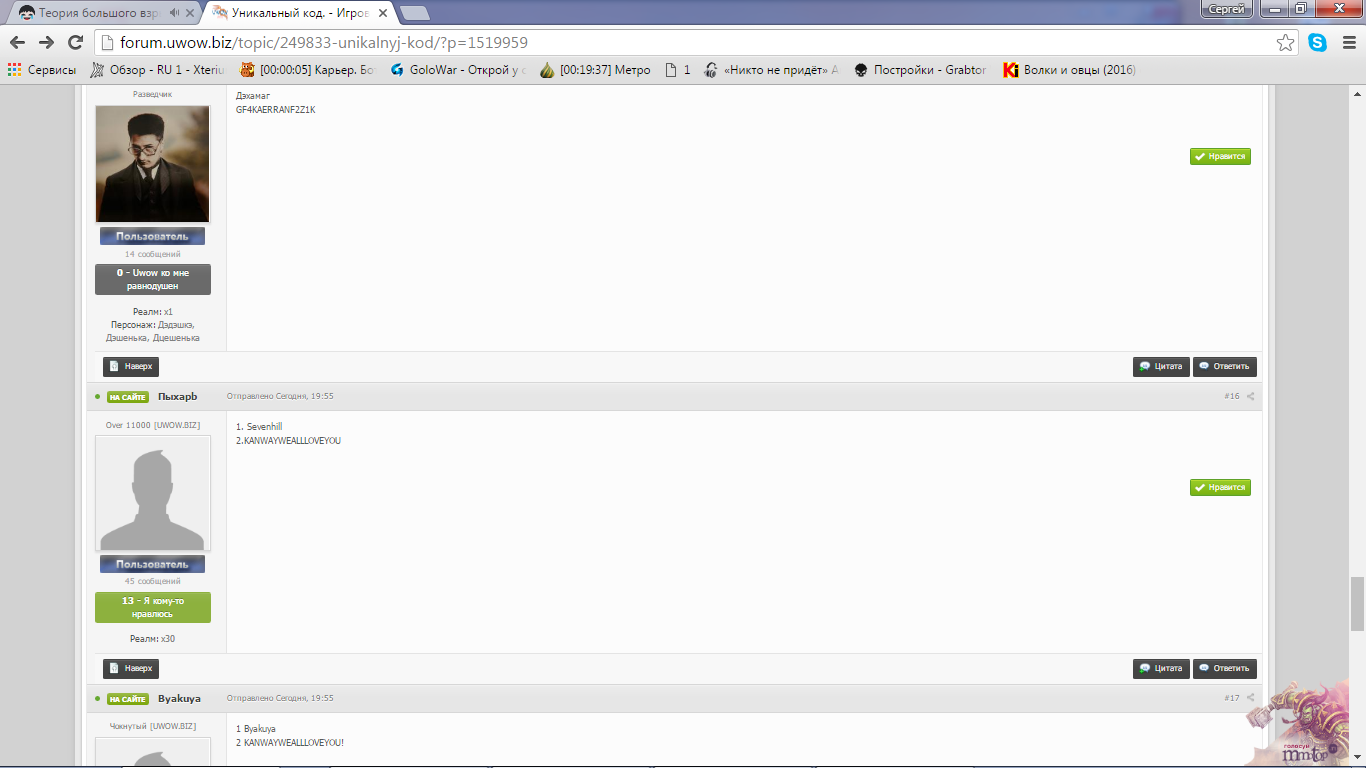The height and width of the screenshot is (768, 1366).
Task: Go back with the browser back arrow
Action: 17,42
